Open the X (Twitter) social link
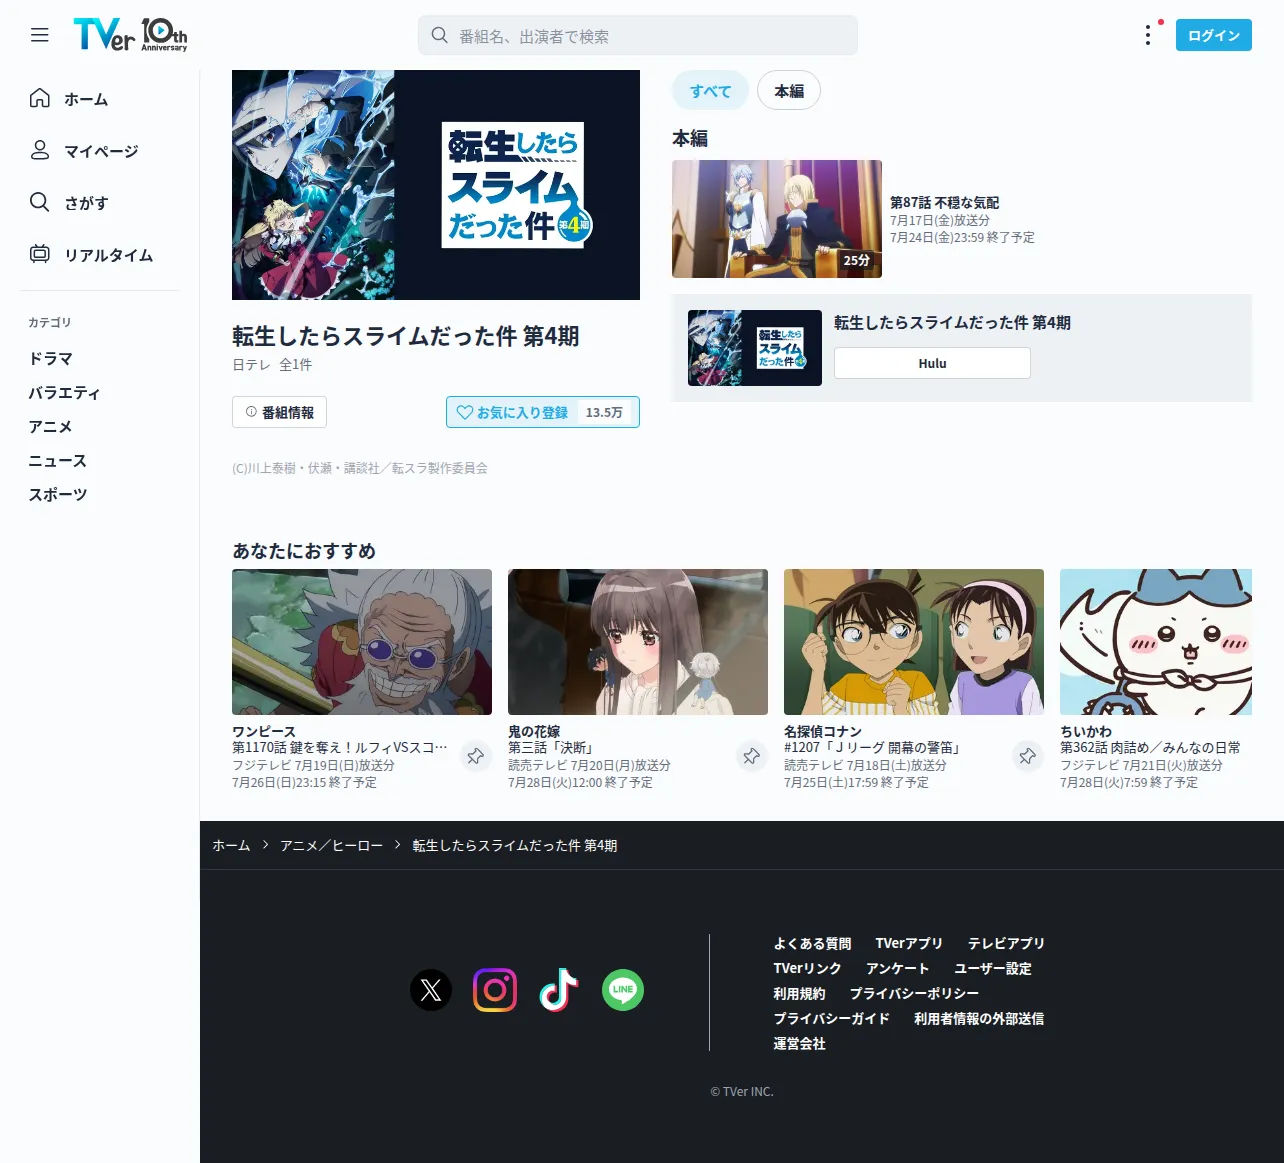The width and height of the screenshot is (1284, 1163). 431,990
